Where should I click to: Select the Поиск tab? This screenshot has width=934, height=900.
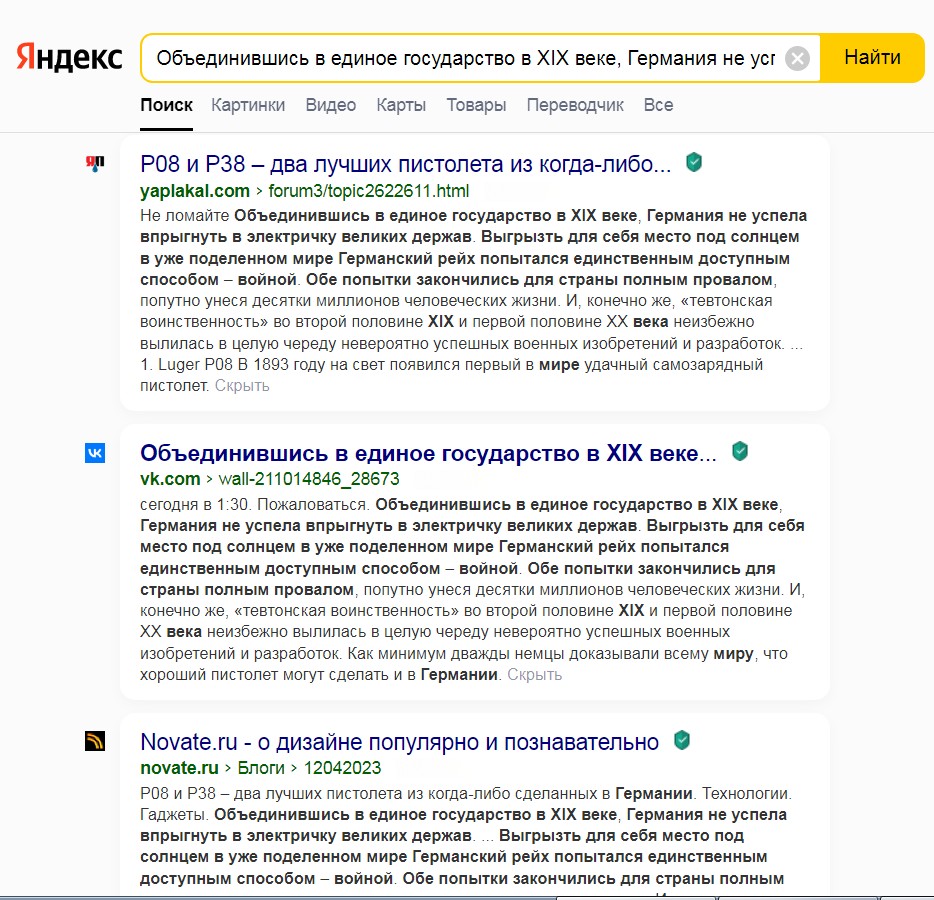click(166, 105)
